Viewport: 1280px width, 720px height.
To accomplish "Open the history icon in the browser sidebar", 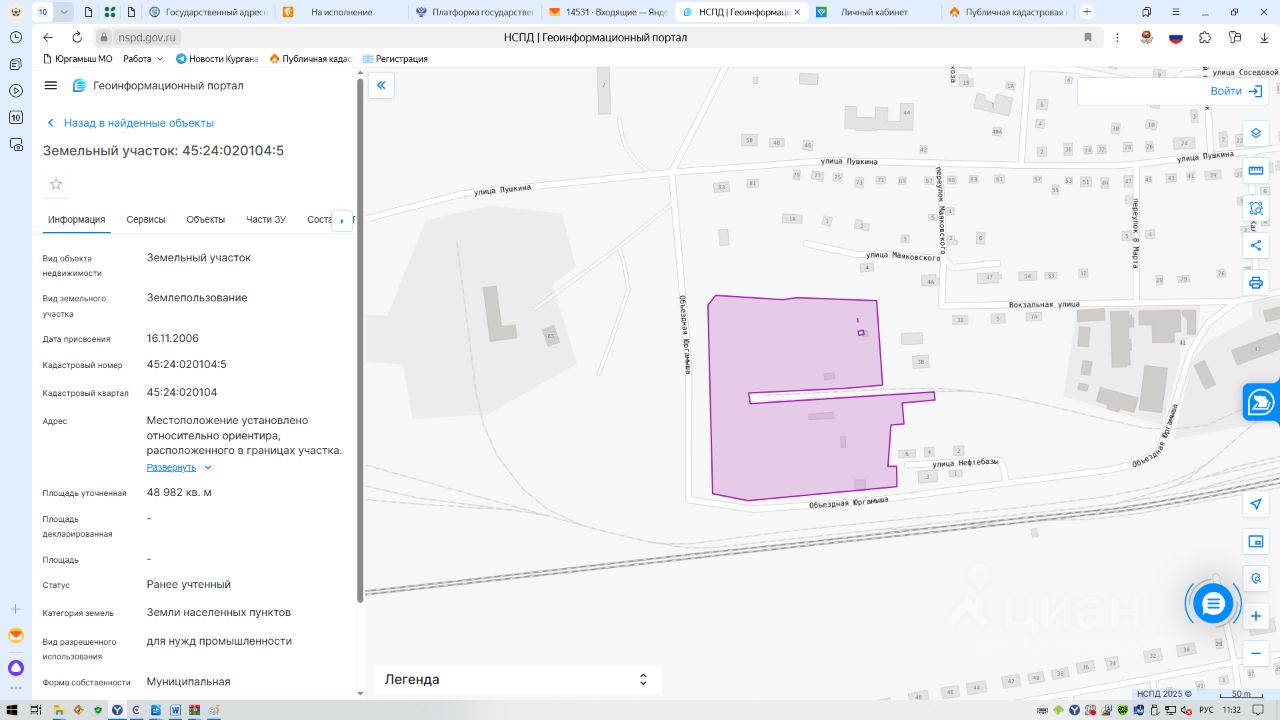I will [16, 37].
